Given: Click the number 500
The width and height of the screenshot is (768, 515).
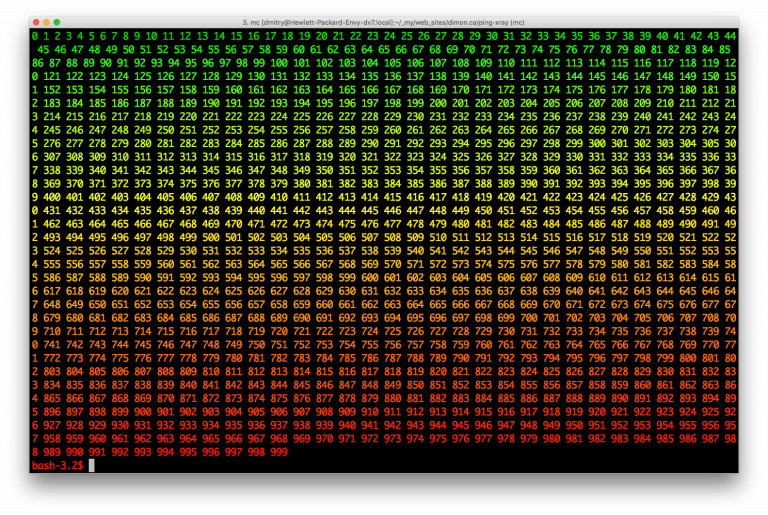Looking at the screenshot, I should click(x=211, y=238).
